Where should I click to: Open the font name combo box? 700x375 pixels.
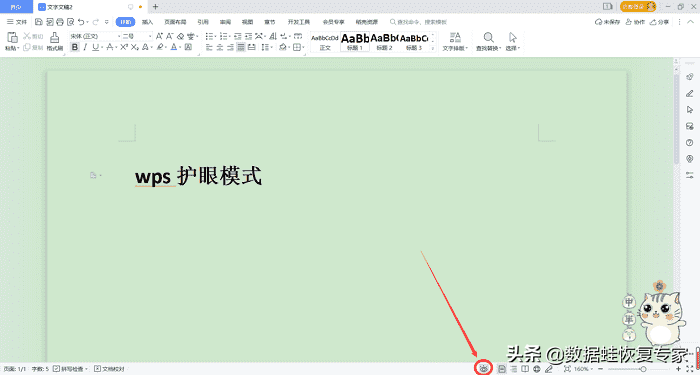(95, 36)
